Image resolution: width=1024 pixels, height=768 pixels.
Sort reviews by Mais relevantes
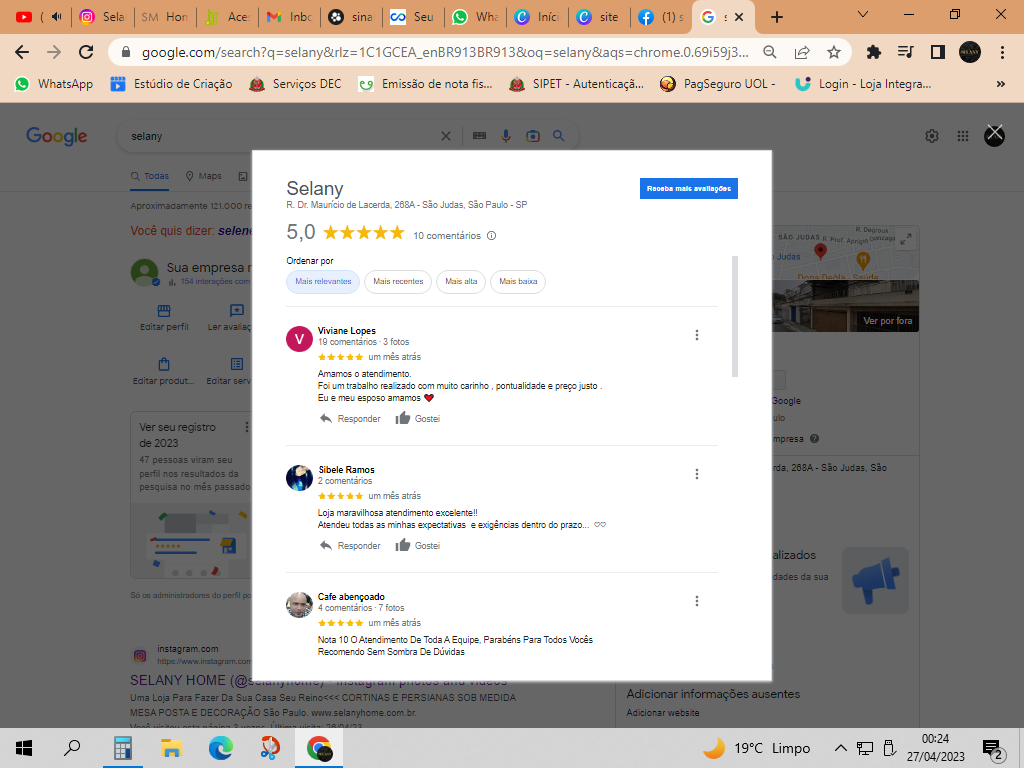pos(323,281)
